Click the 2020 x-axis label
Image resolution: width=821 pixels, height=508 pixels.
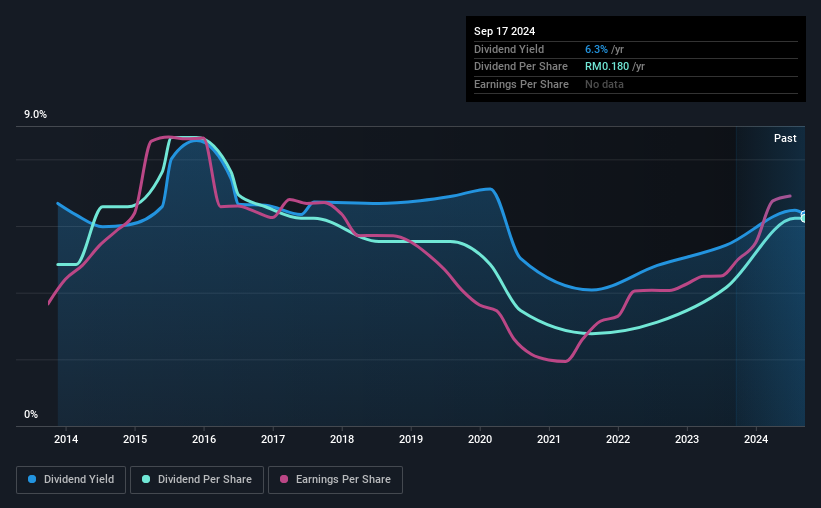click(480, 439)
